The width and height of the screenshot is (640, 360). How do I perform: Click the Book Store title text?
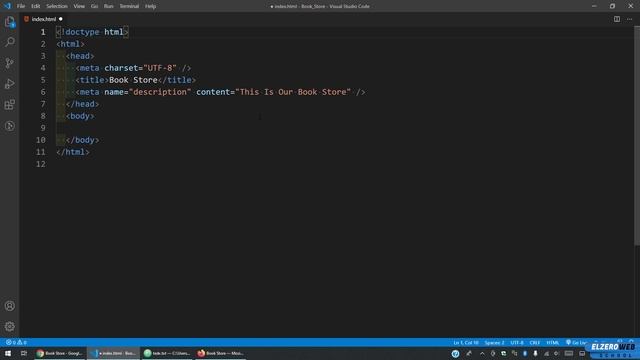[x=133, y=80]
